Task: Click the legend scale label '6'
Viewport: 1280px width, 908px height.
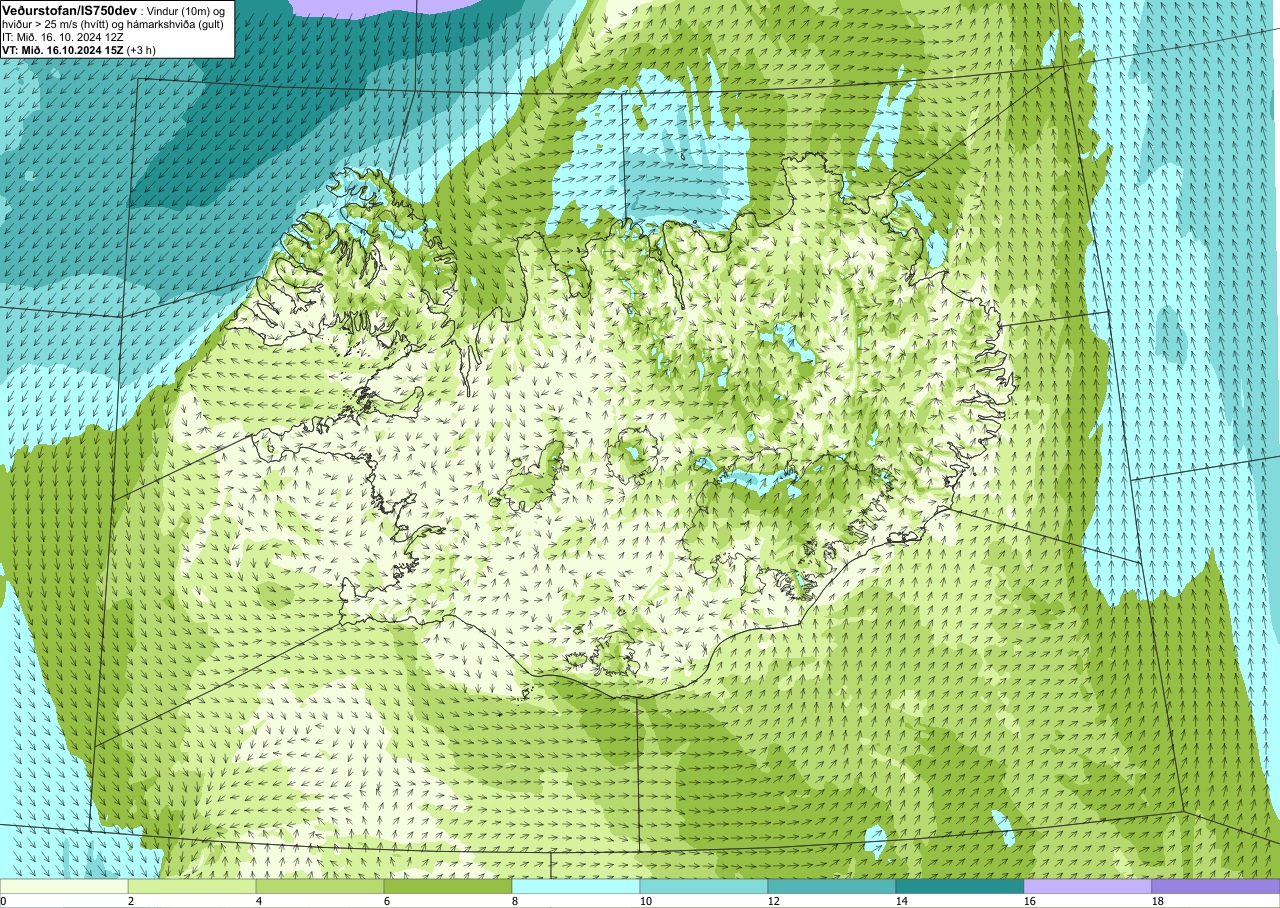Action: click(387, 901)
